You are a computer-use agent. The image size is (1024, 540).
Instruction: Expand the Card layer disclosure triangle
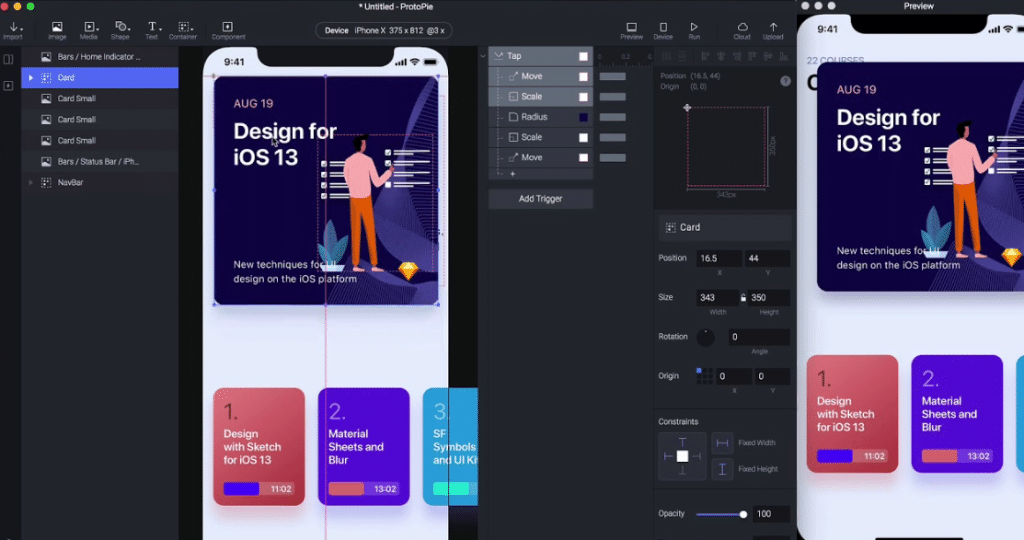pyautogui.click(x=30, y=78)
